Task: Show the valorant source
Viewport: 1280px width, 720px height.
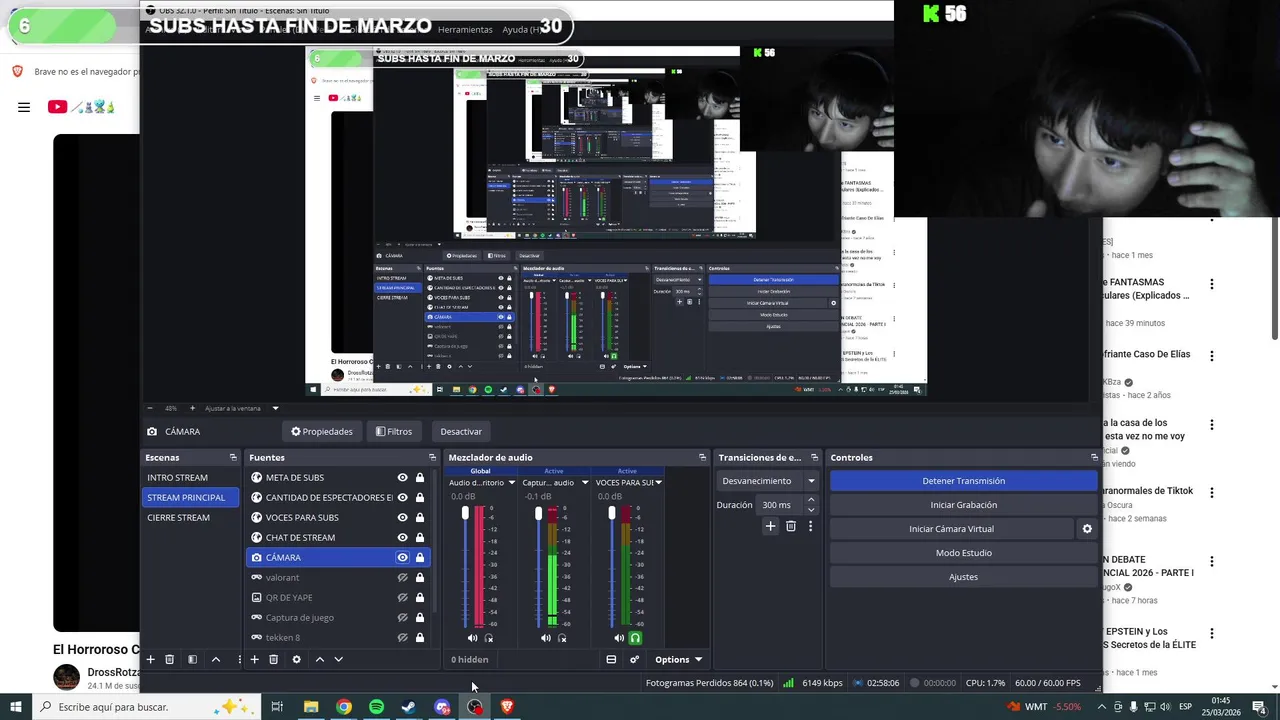Action: pyautogui.click(x=402, y=578)
